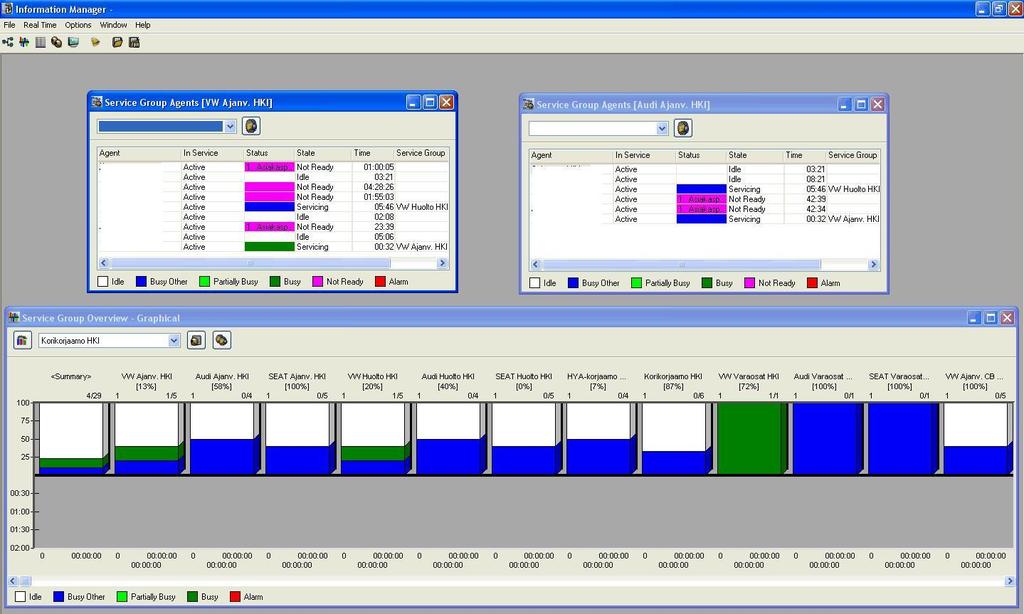
Task: Select Audi row with time 08:21
Action: pyautogui.click(x=705, y=179)
